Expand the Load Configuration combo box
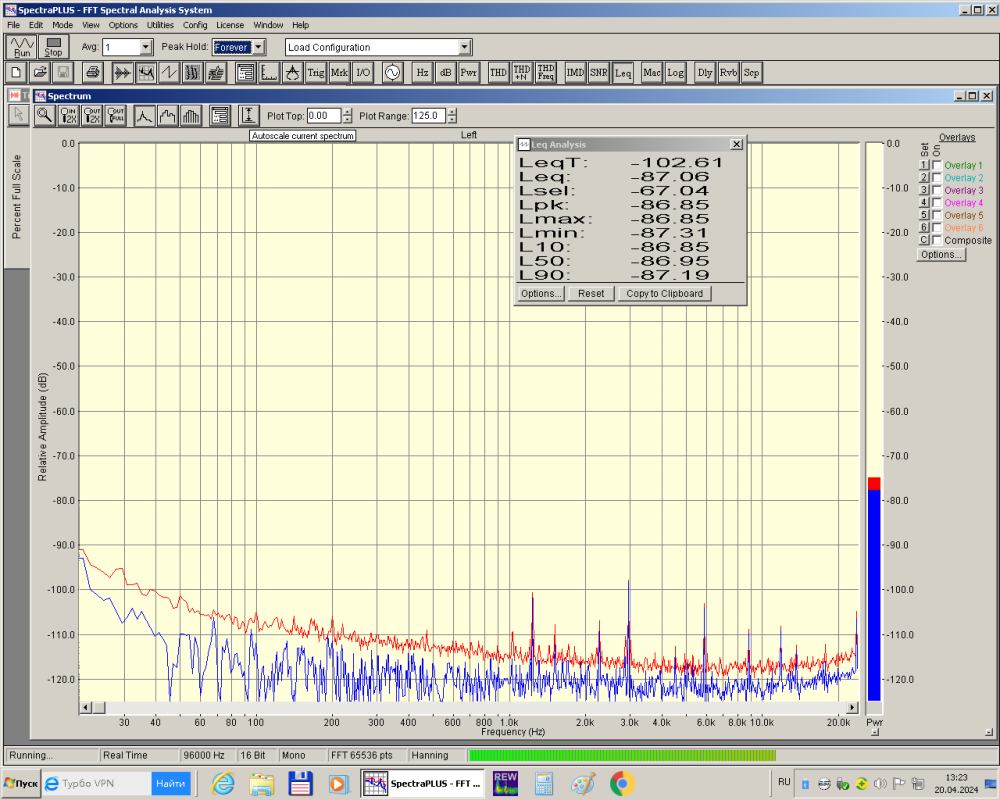Image resolution: width=1000 pixels, height=800 pixels. coord(464,47)
